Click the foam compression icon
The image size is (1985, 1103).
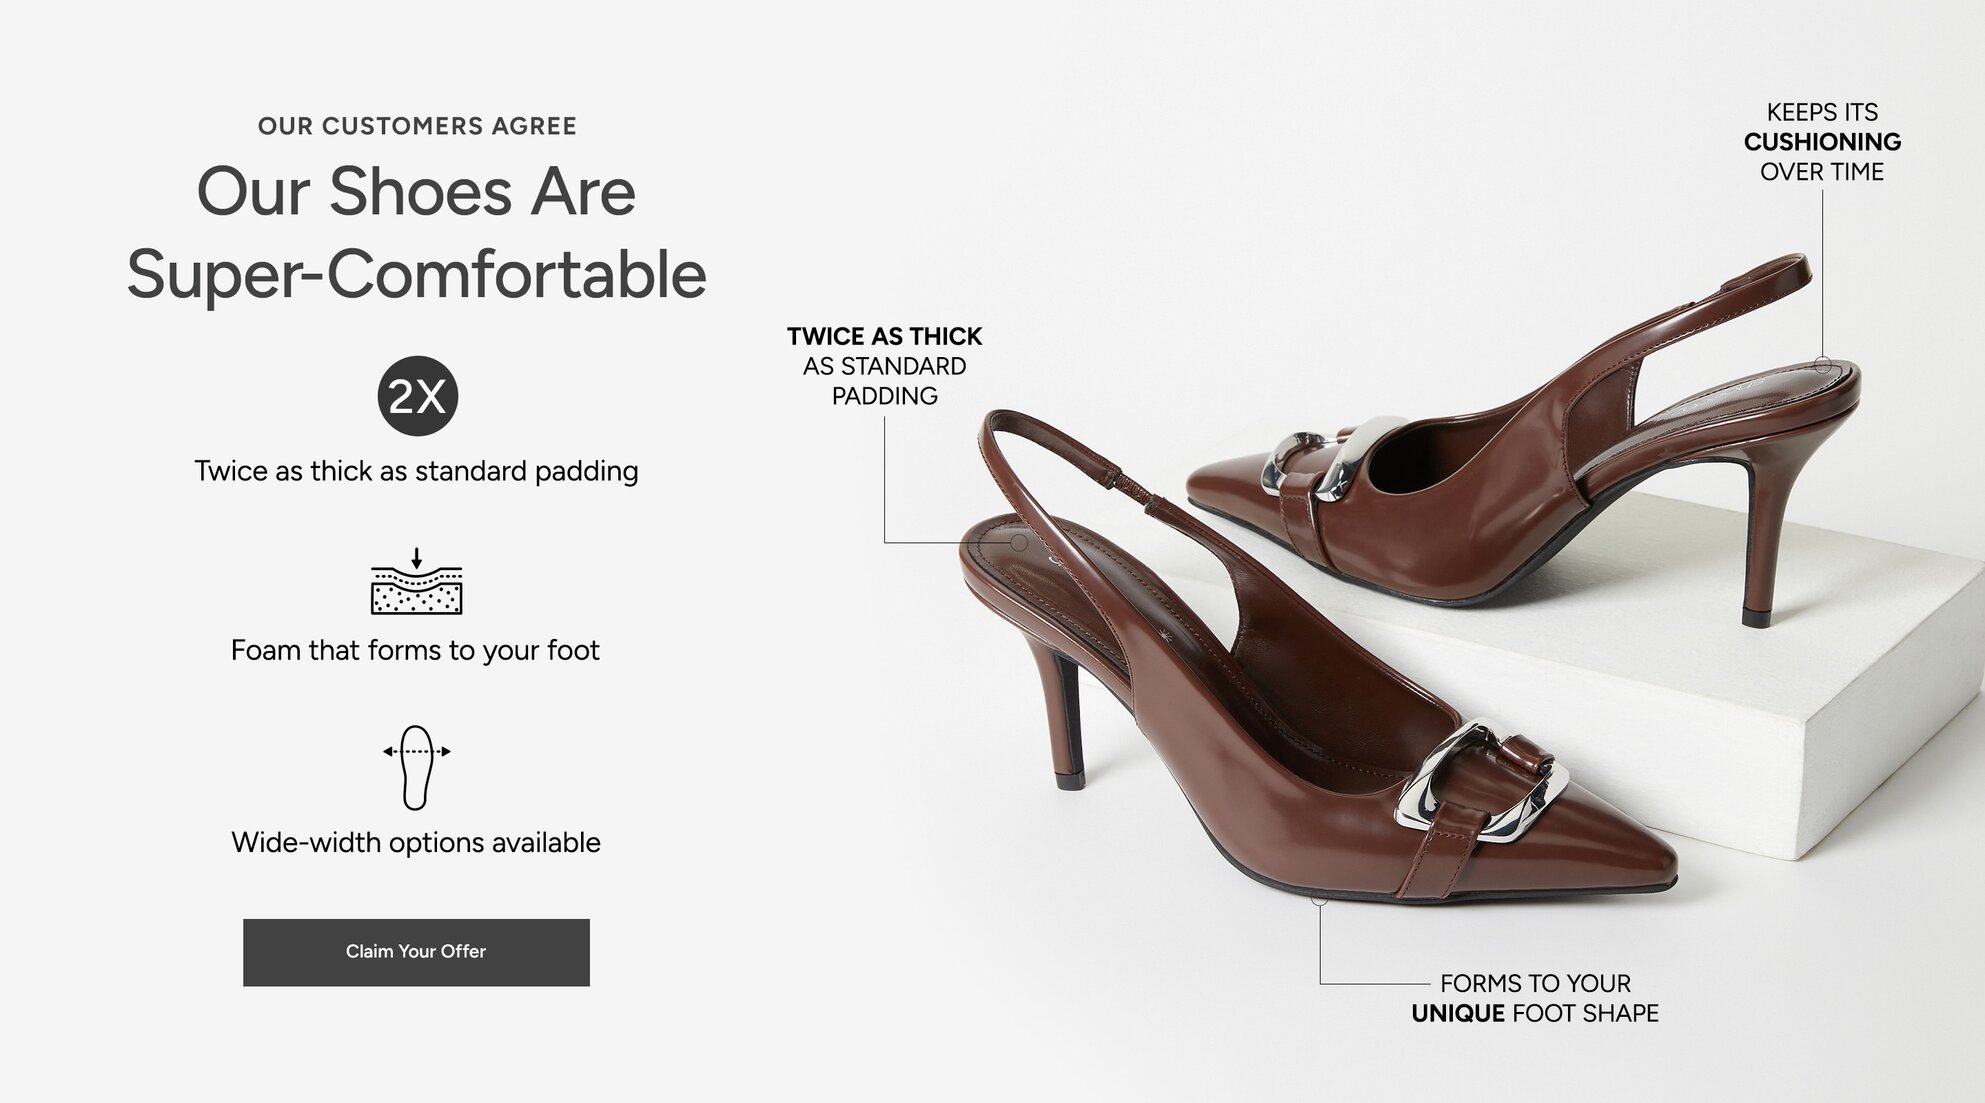(x=417, y=581)
